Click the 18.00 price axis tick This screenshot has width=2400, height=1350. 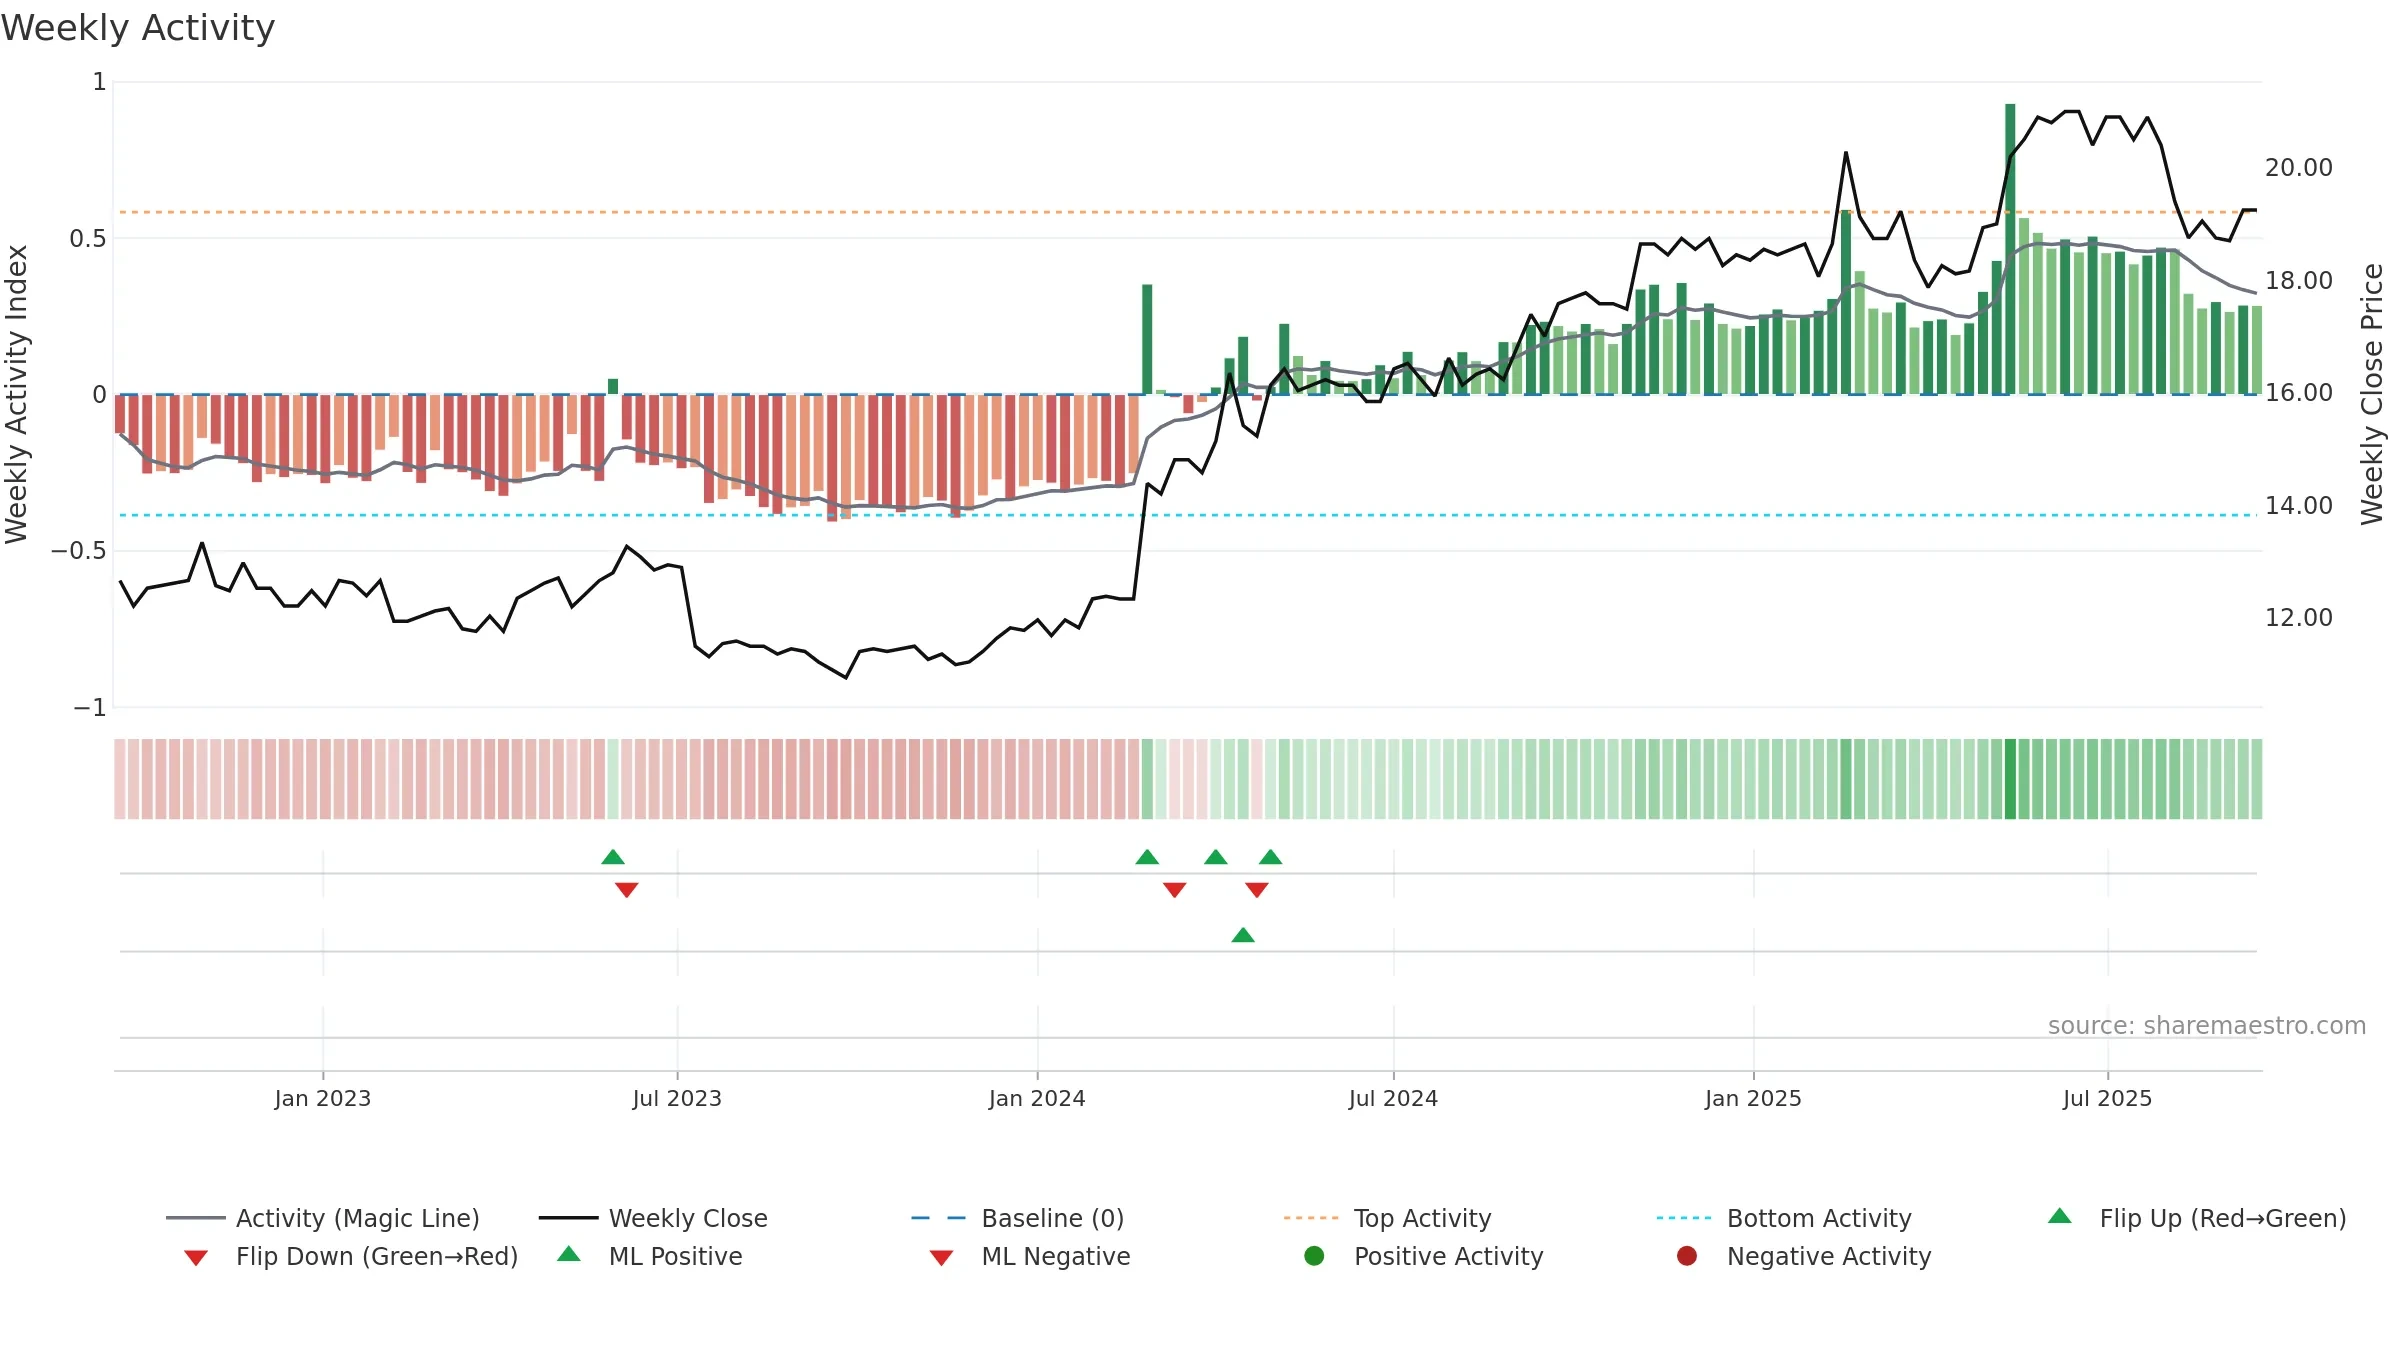(2299, 281)
